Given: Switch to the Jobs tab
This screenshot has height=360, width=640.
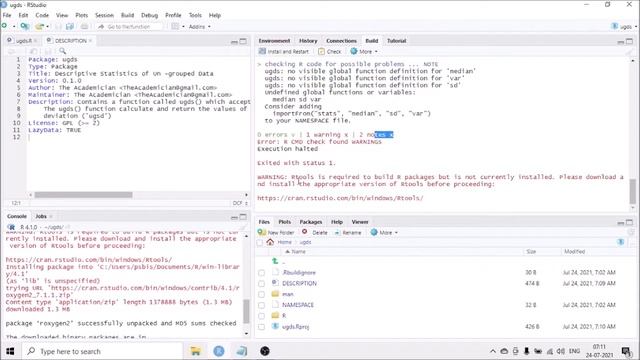Looking at the screenshot, I should [41, 216].
